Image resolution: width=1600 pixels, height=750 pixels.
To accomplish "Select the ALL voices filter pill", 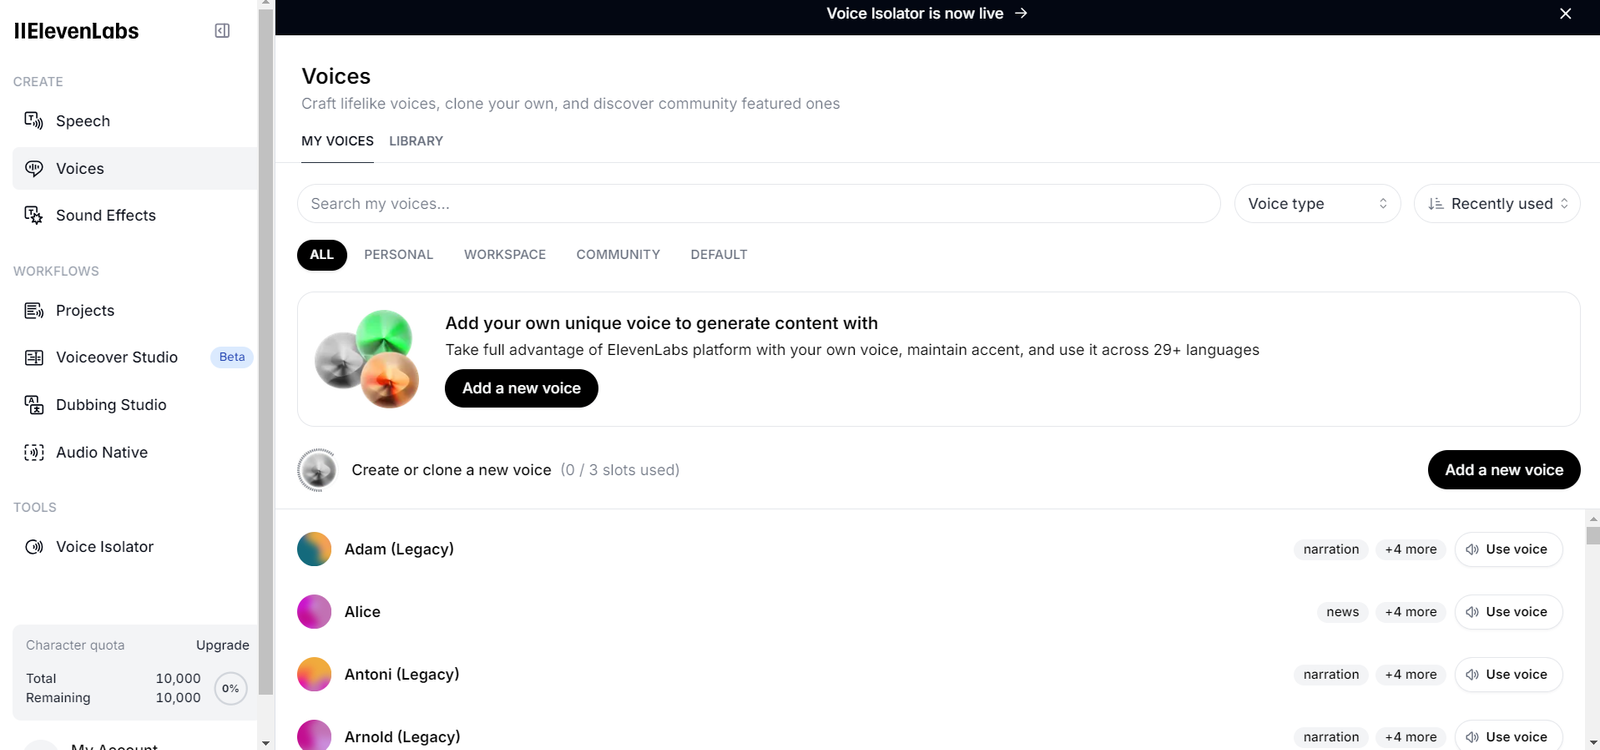I will coord(321,255).
